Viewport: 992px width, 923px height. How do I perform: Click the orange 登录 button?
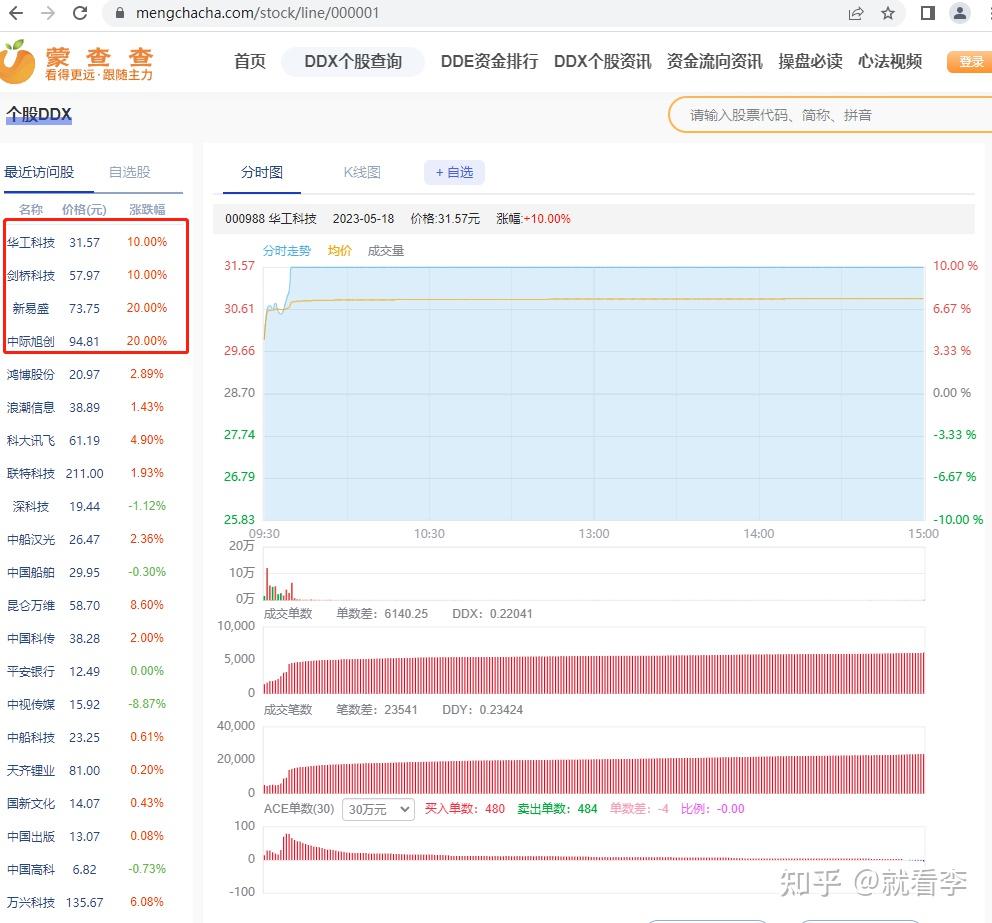click(969, 62)
